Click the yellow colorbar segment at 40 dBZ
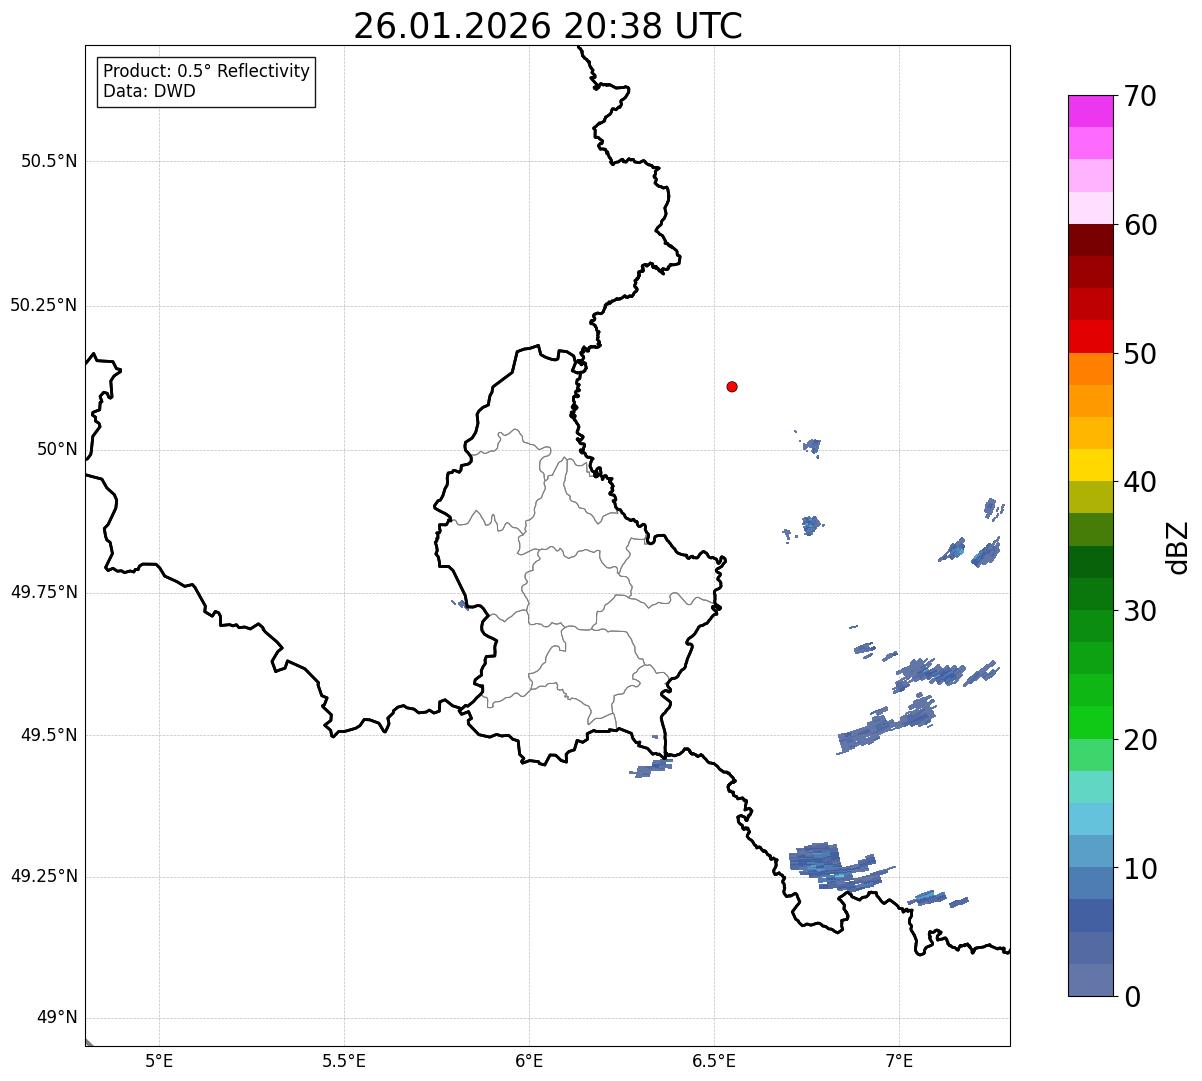1202x1081 pixels. [x=1090, y=465]
